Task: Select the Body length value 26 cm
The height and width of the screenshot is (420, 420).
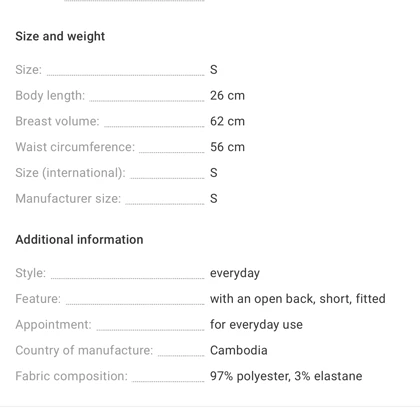Action: point(227,96)
